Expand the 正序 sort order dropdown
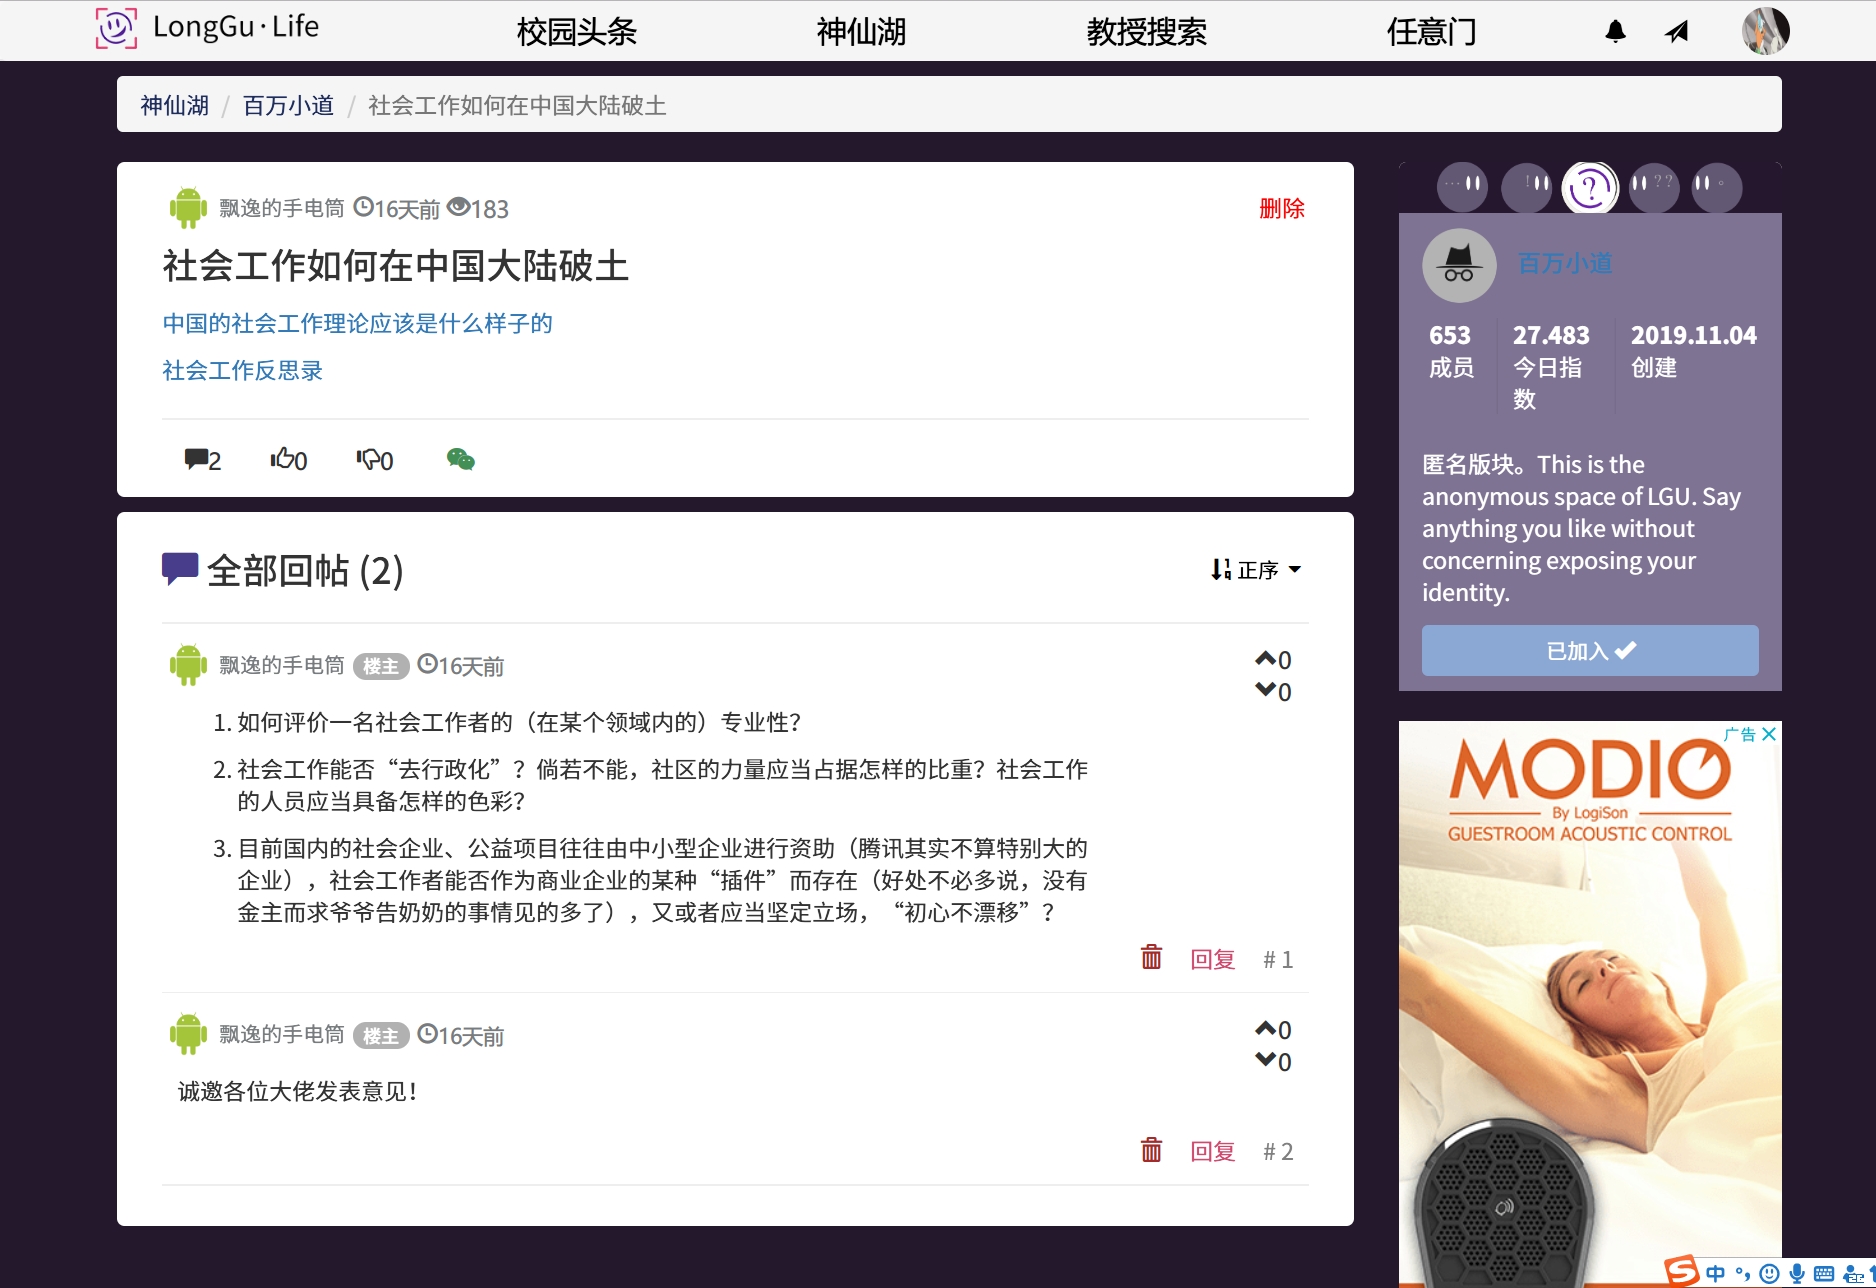1876x1288 pixels. [x=1256, y=570]
